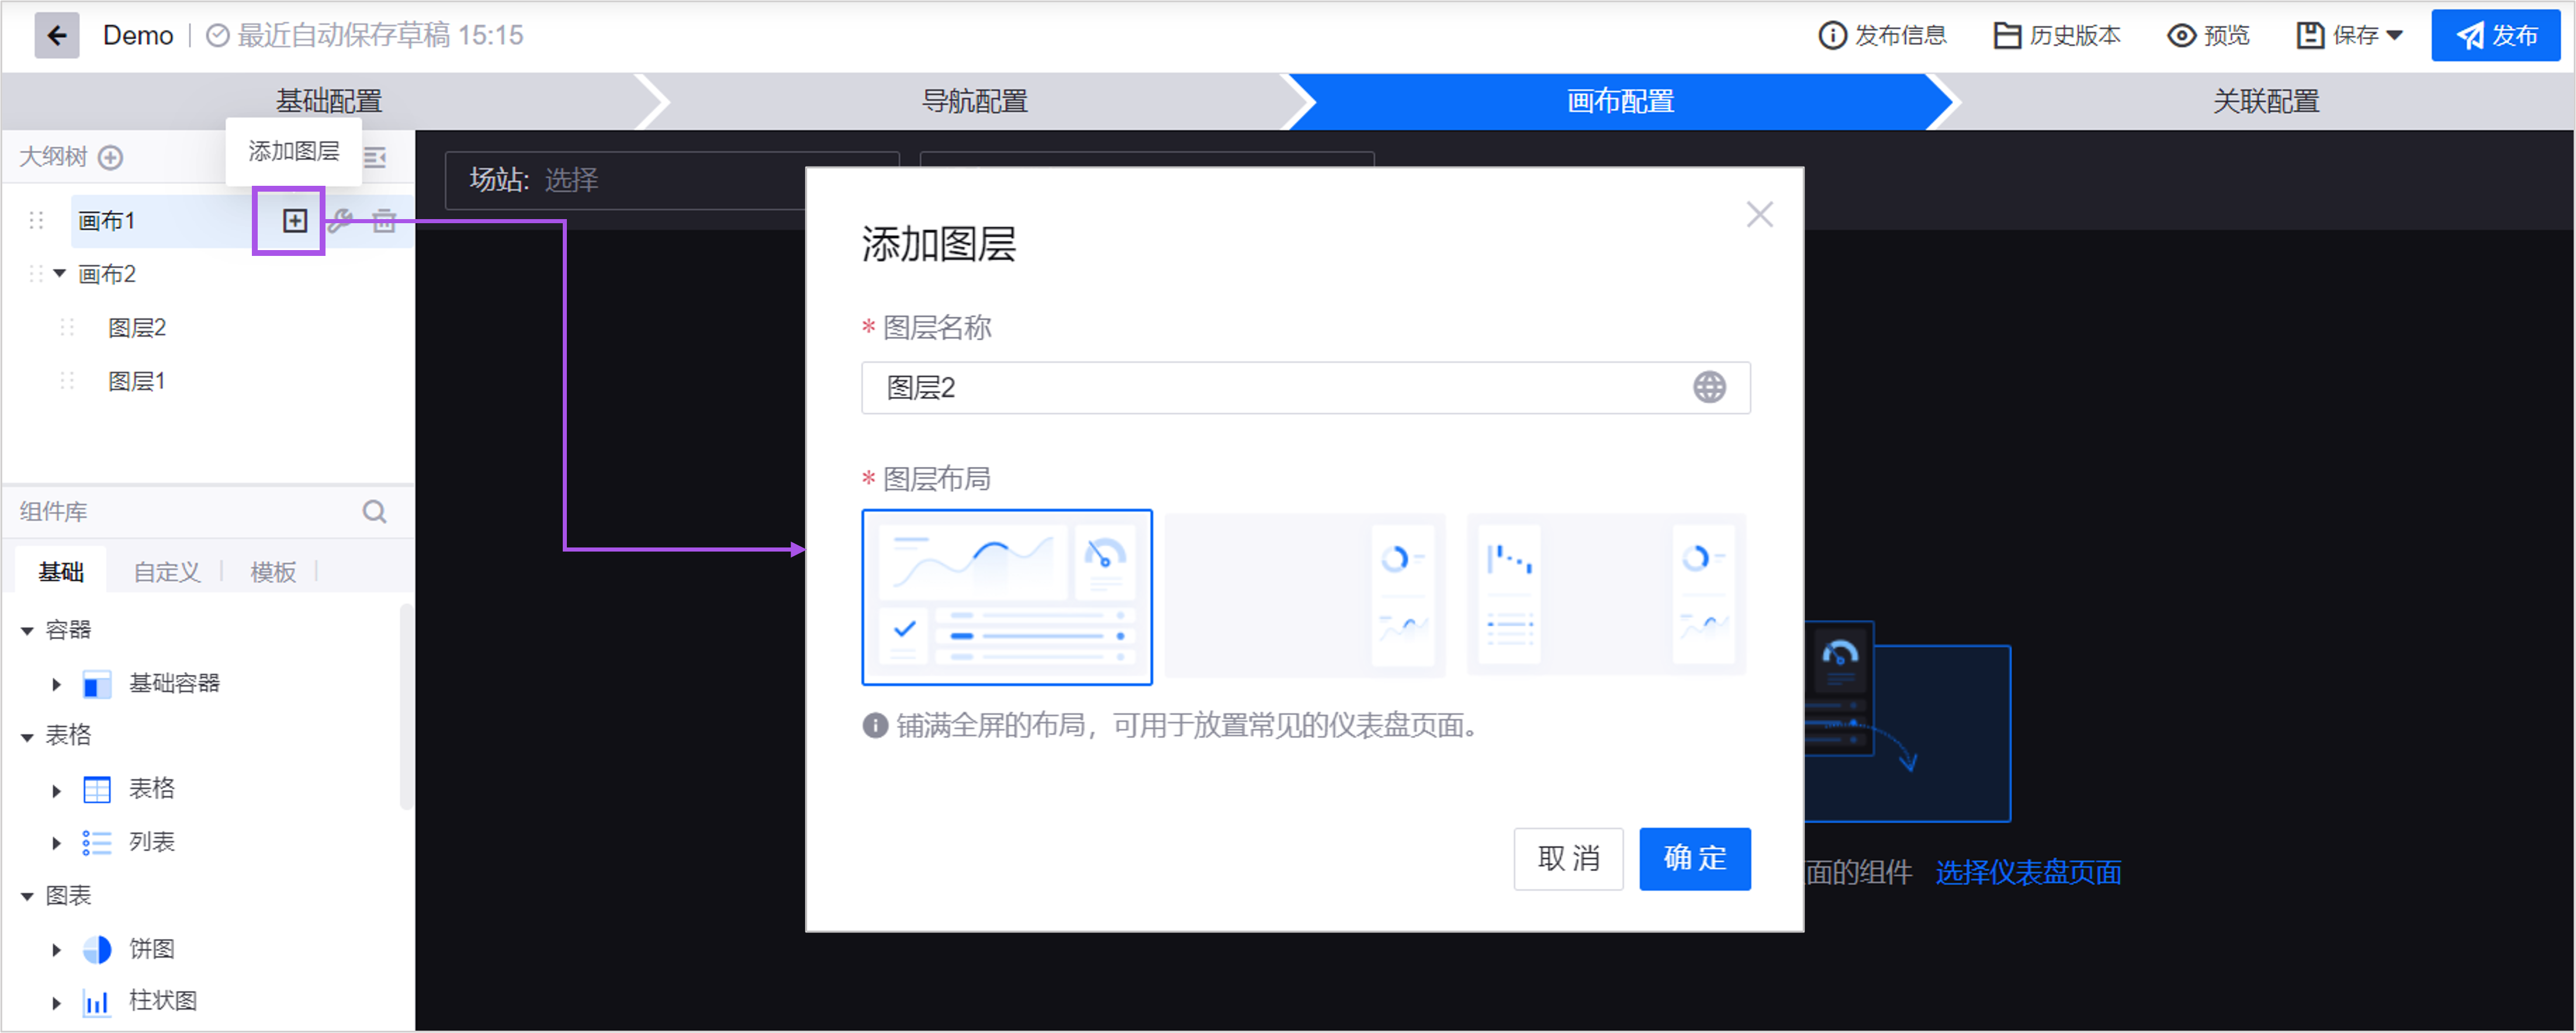Go to the 导航配置 step

(x=974, y=101)
